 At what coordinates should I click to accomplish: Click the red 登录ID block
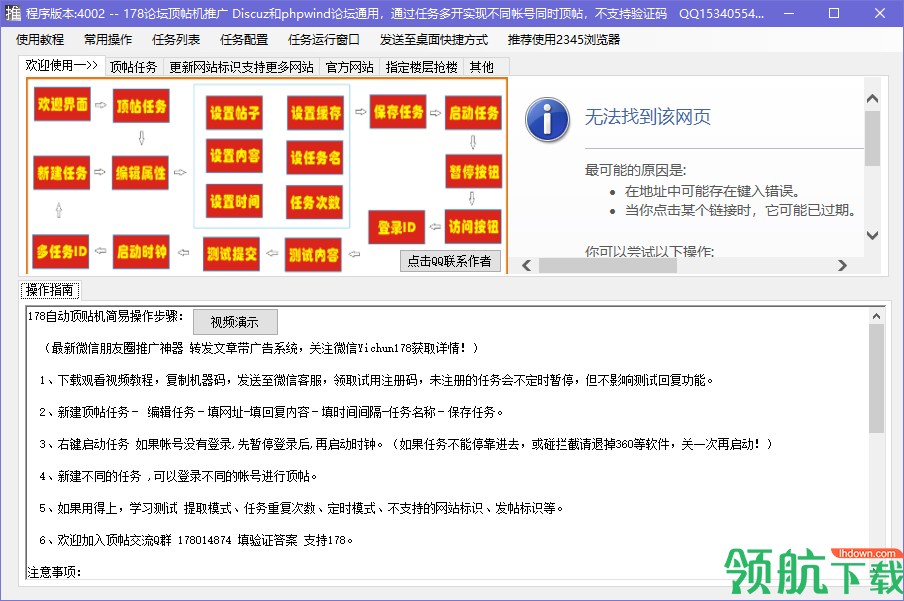[x=397, y=227]
